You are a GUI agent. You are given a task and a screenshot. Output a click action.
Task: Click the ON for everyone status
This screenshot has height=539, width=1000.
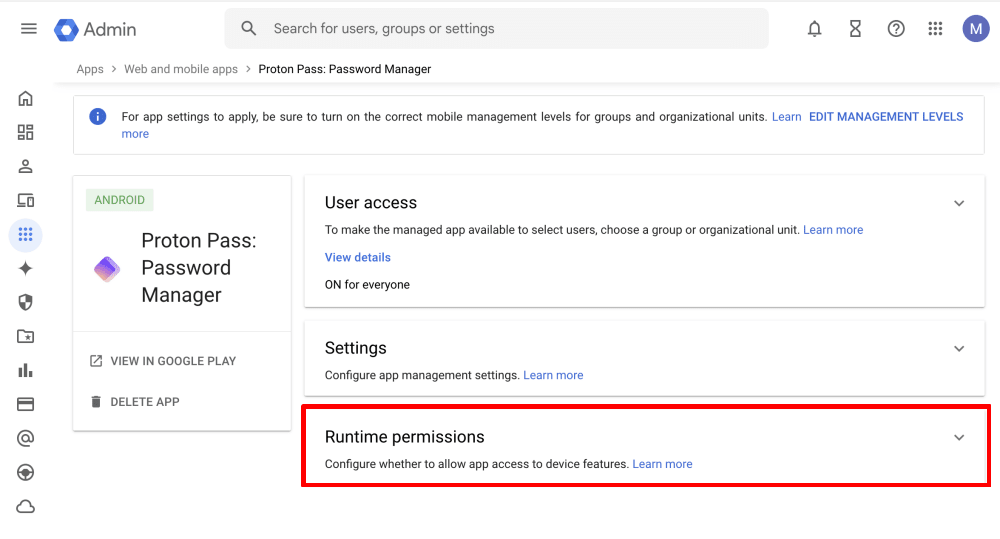point(367,285)
